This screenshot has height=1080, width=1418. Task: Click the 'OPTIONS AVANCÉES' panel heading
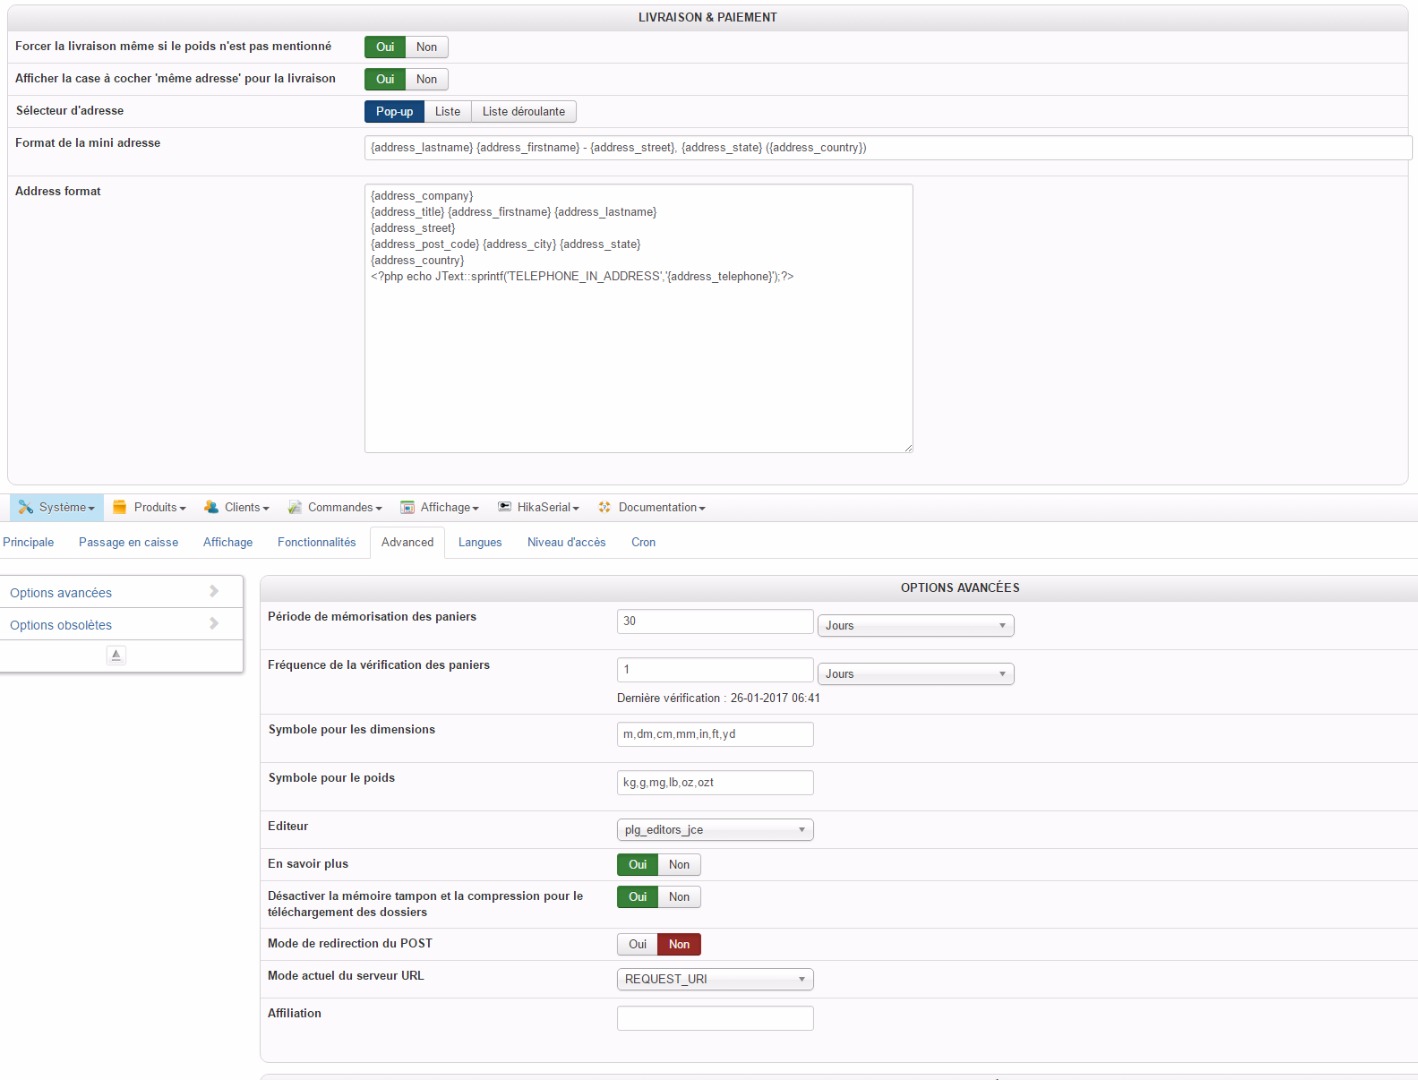click(x=960, y=588)
